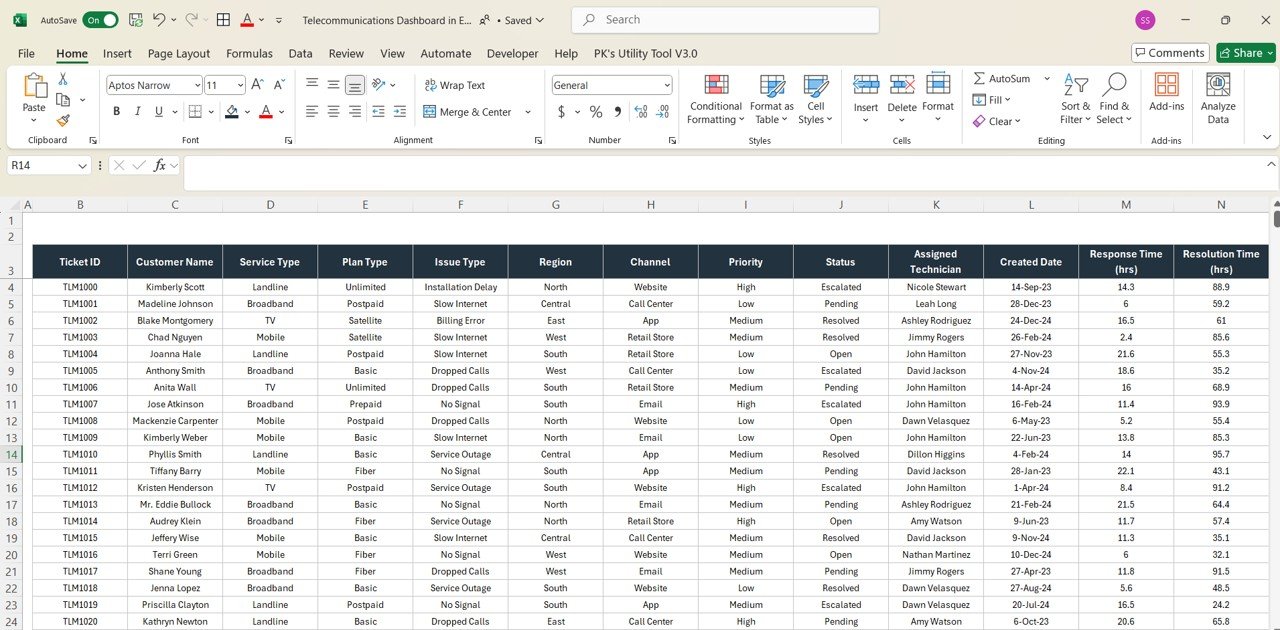Collapse the ribbon with the chevron

click(x=1267, y=136)
